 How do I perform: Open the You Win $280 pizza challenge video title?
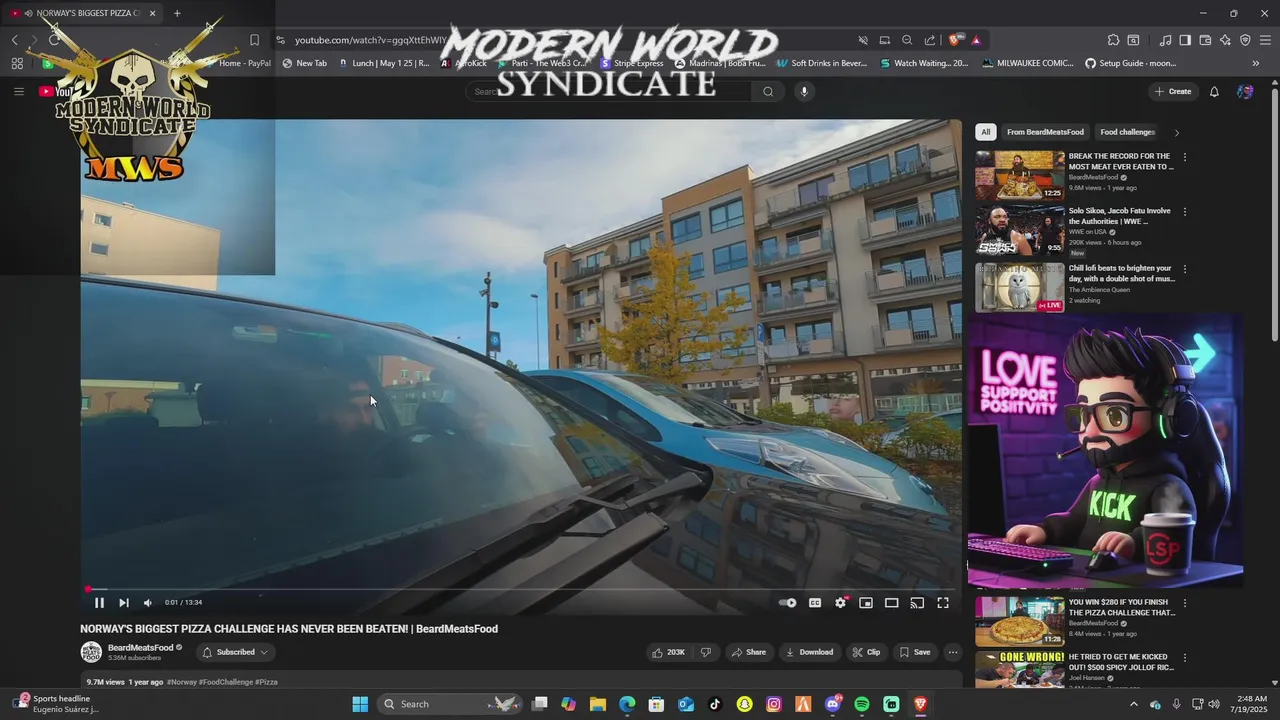coord(1122,607)
